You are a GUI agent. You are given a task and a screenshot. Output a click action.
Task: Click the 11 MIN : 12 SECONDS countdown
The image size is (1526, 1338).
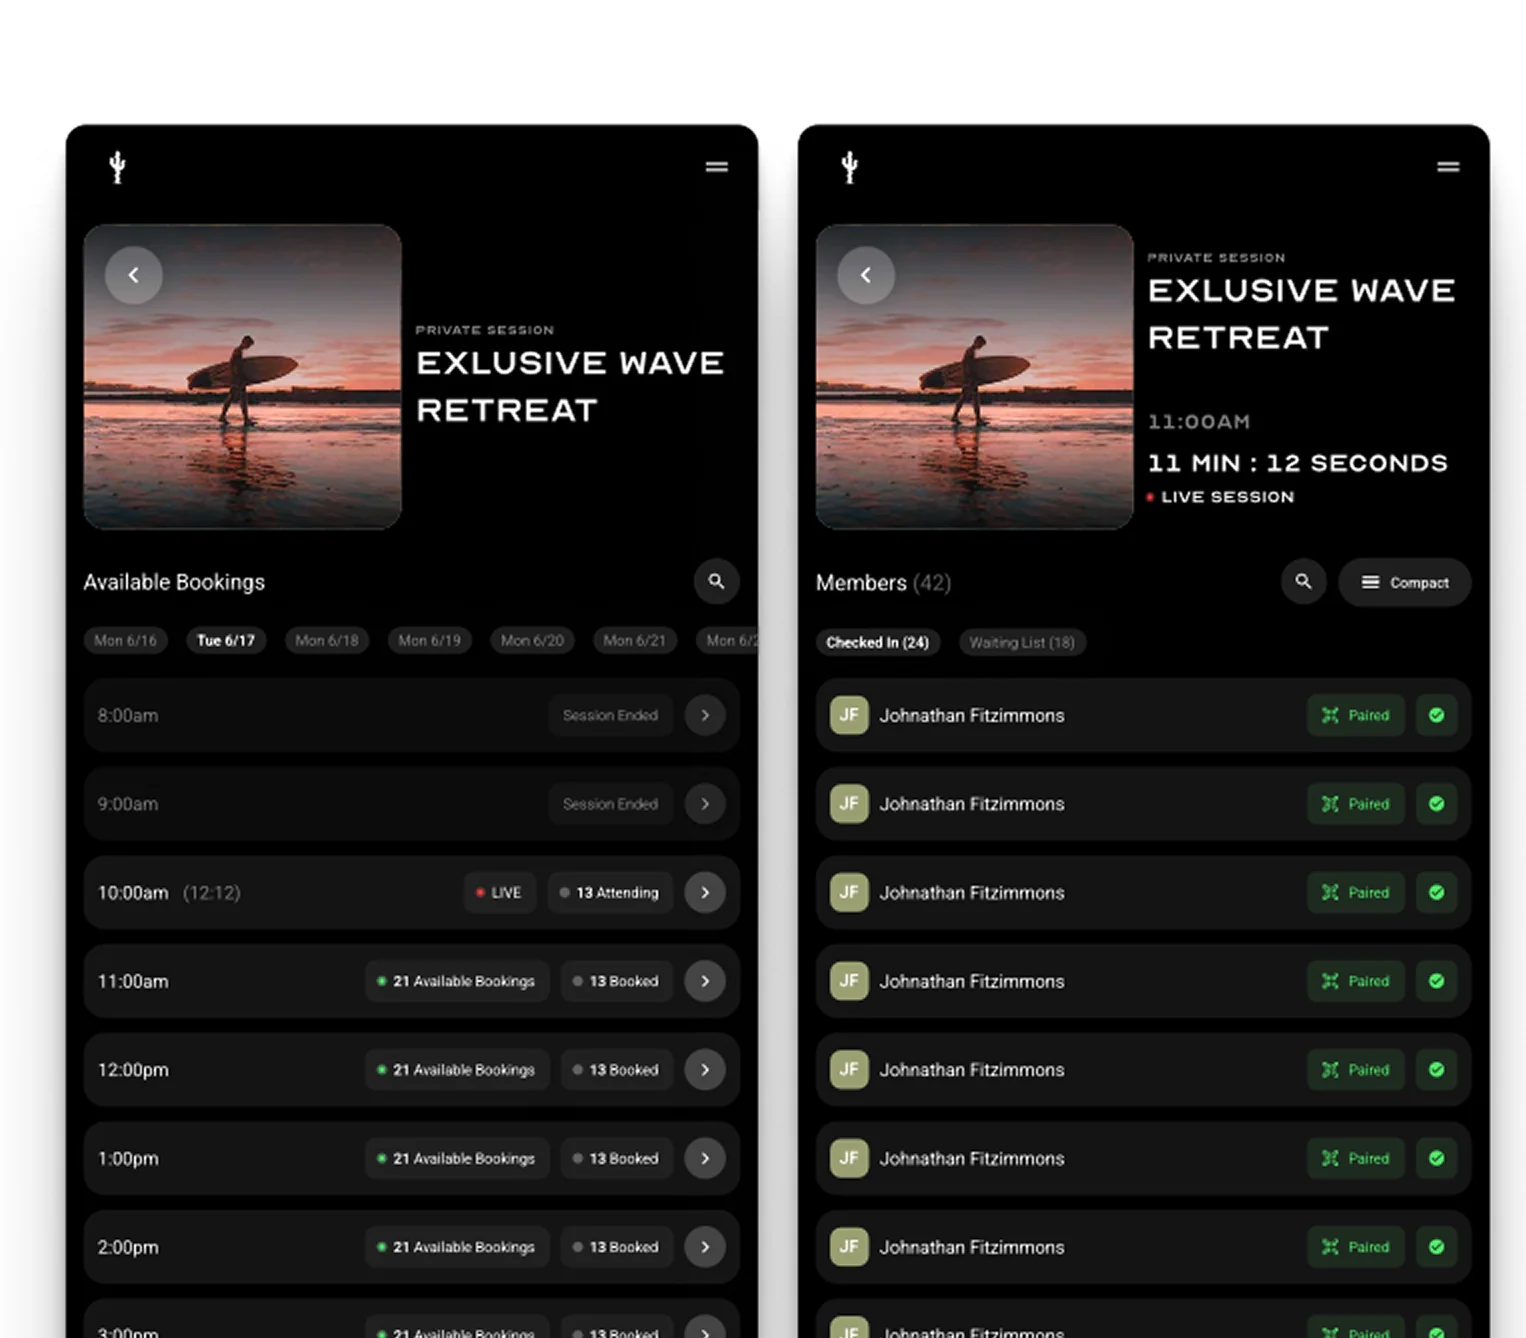click(1297, 463)
